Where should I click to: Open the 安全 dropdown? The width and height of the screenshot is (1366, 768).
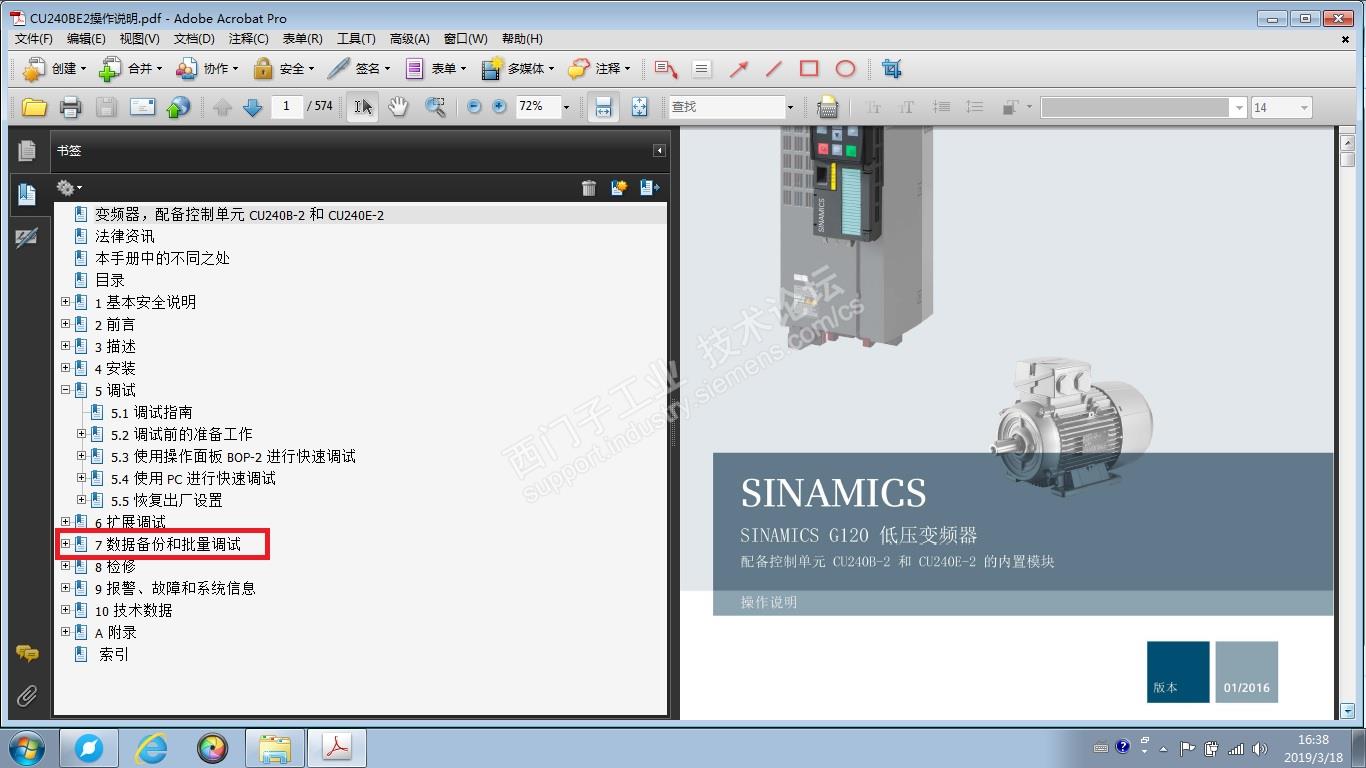283,69
